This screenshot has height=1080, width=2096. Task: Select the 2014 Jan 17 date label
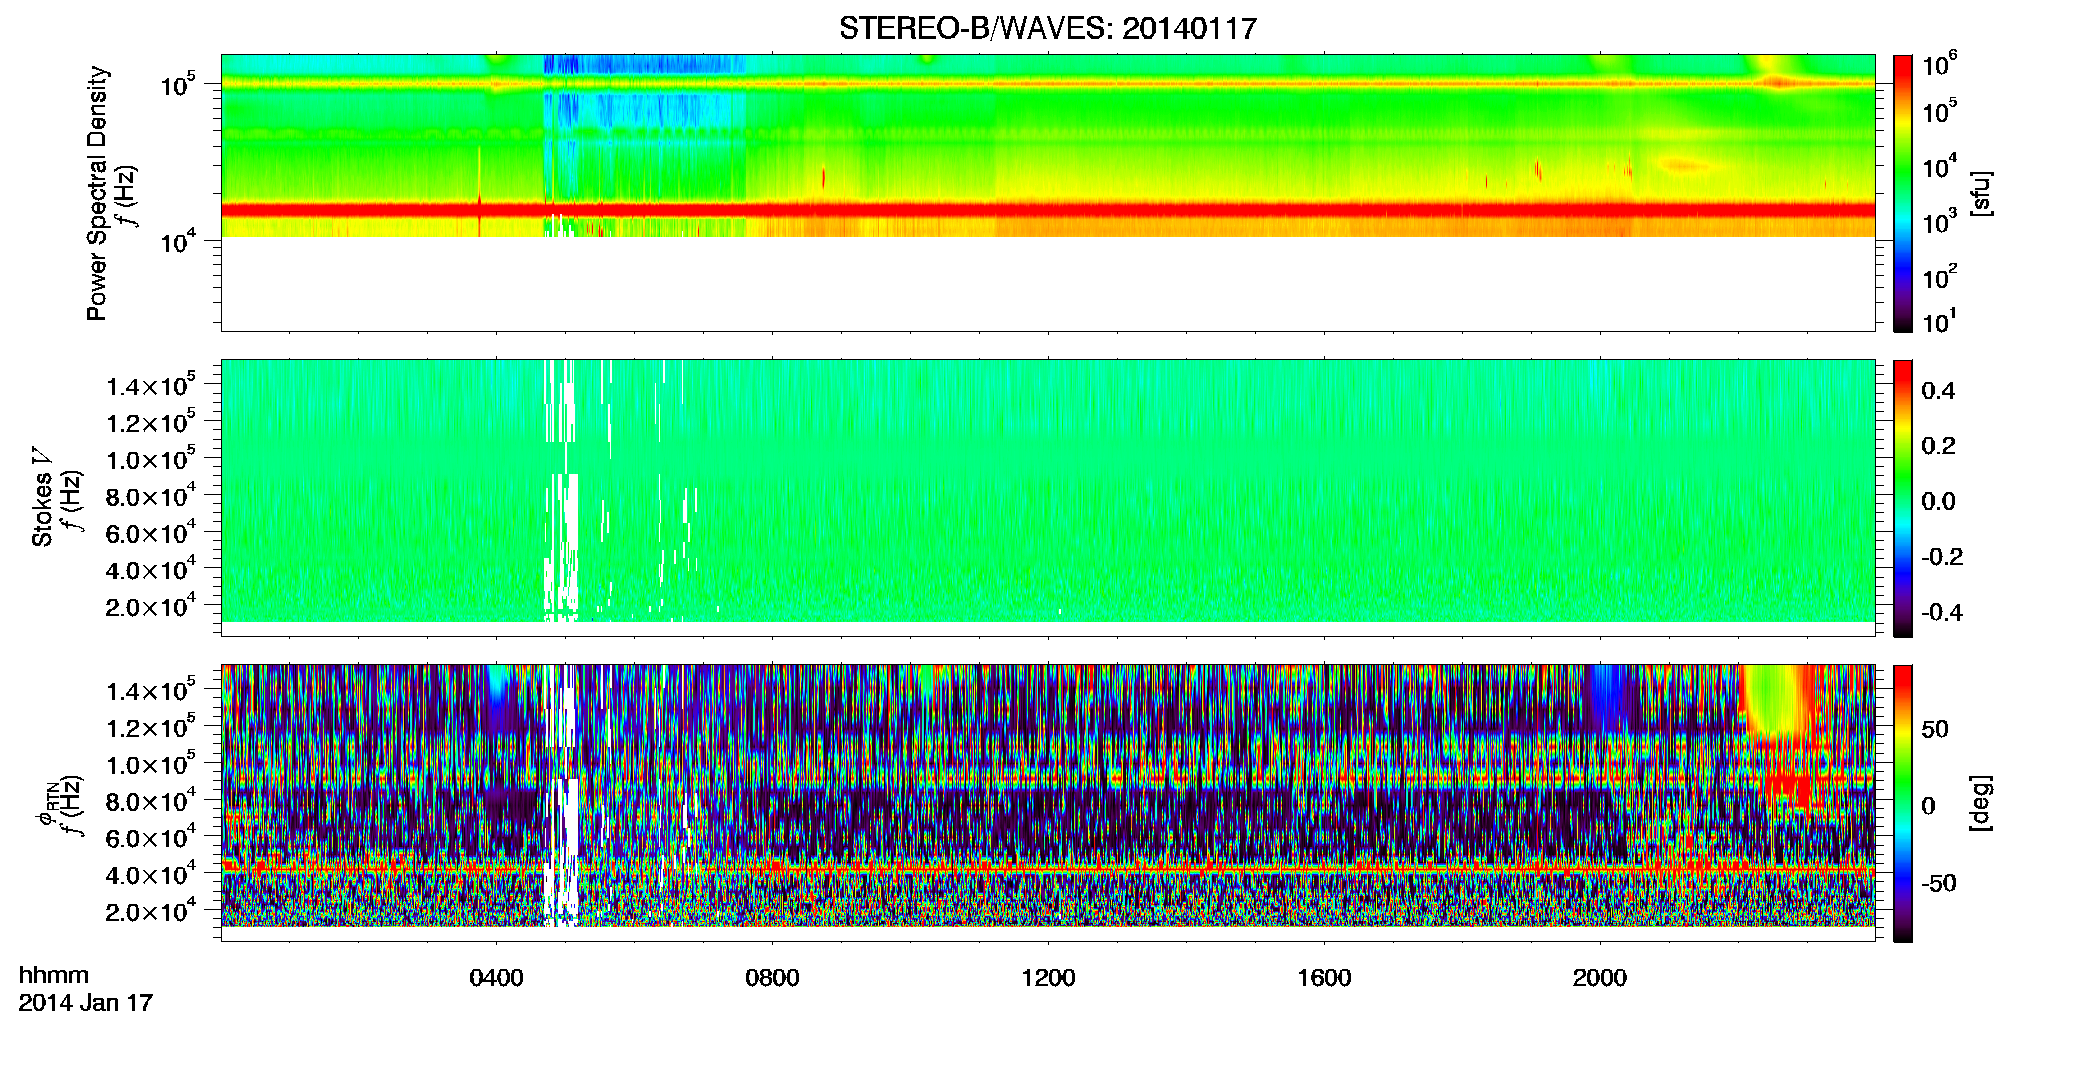point(86,1002)
